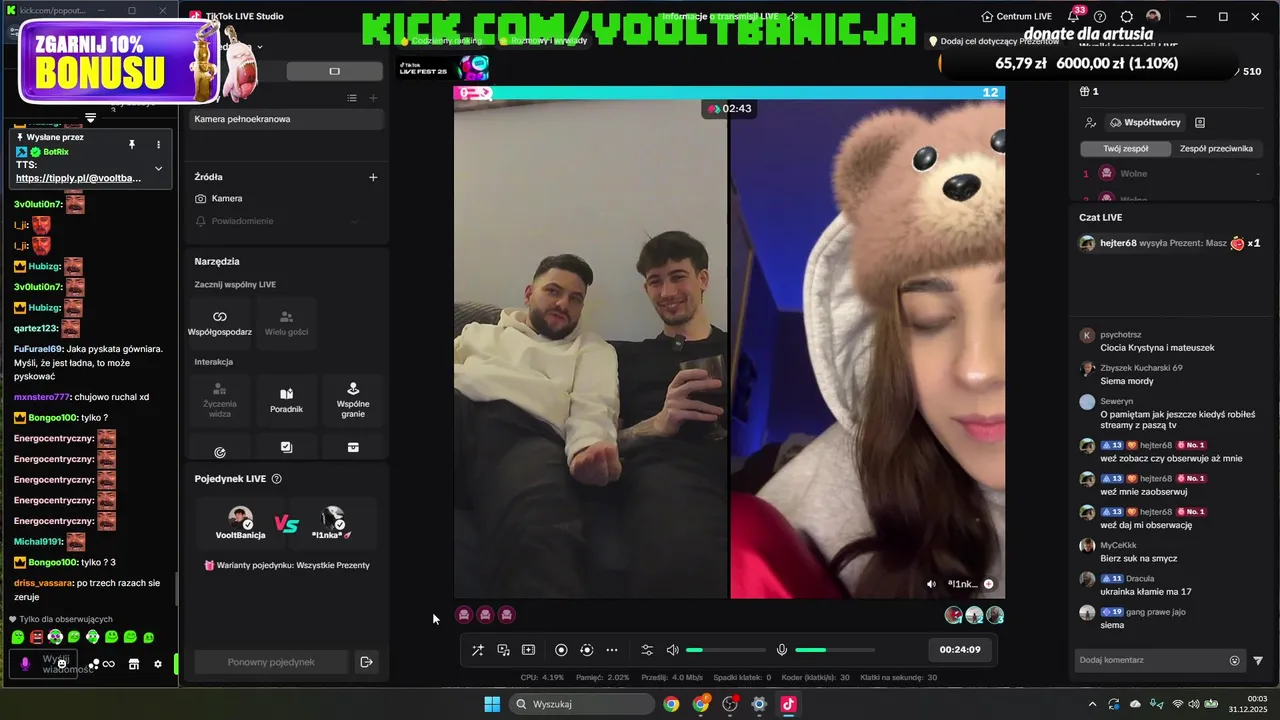Viewport: 1280px width, 720px height.
Task: Open the TikTok LIVE FEST 25 banner
Action: point(443,67)
